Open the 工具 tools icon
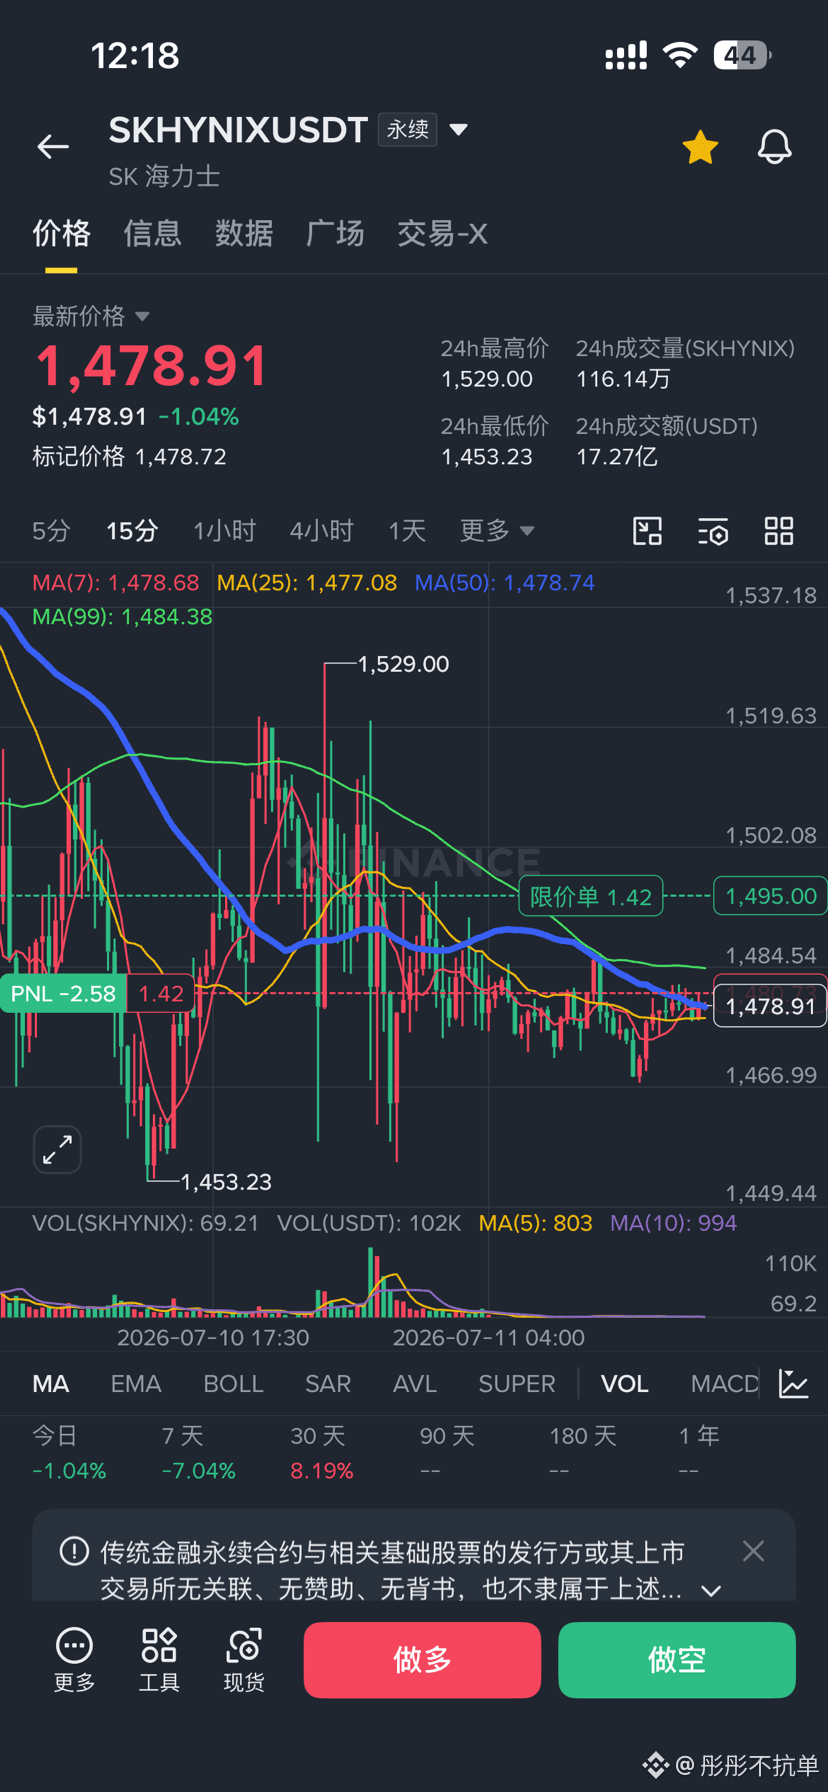 159,1659
